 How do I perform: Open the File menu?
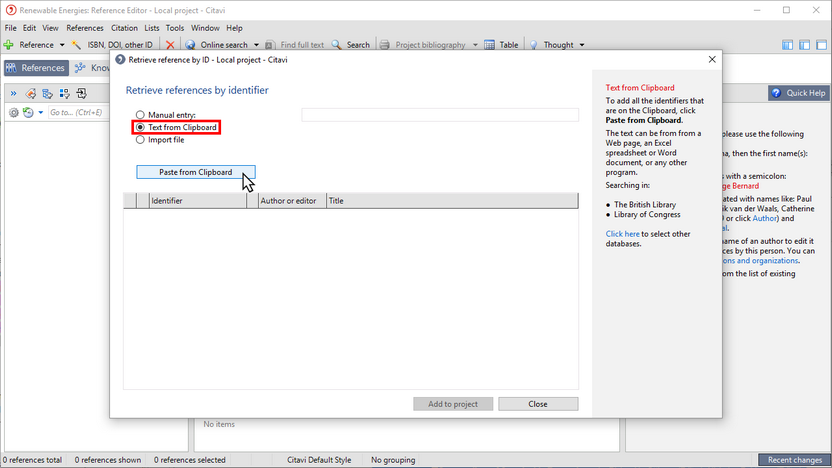click(x=11, y=28)
